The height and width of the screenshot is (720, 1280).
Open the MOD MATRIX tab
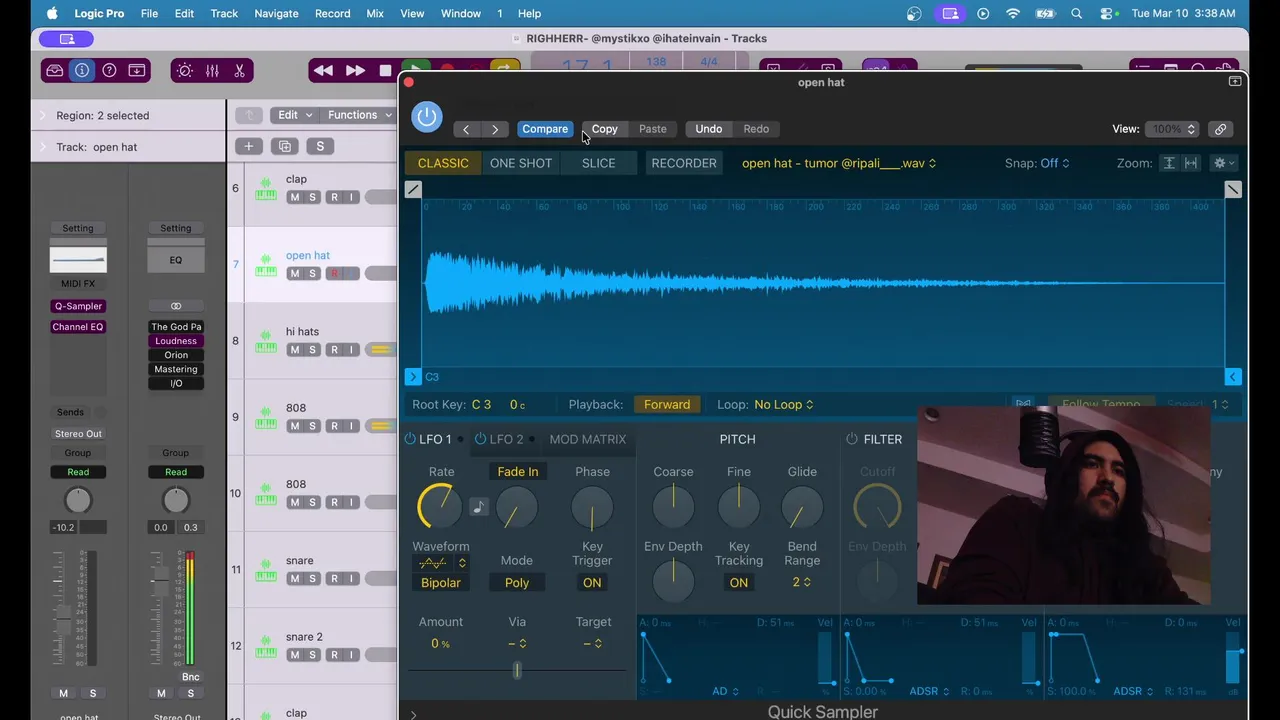588,439
